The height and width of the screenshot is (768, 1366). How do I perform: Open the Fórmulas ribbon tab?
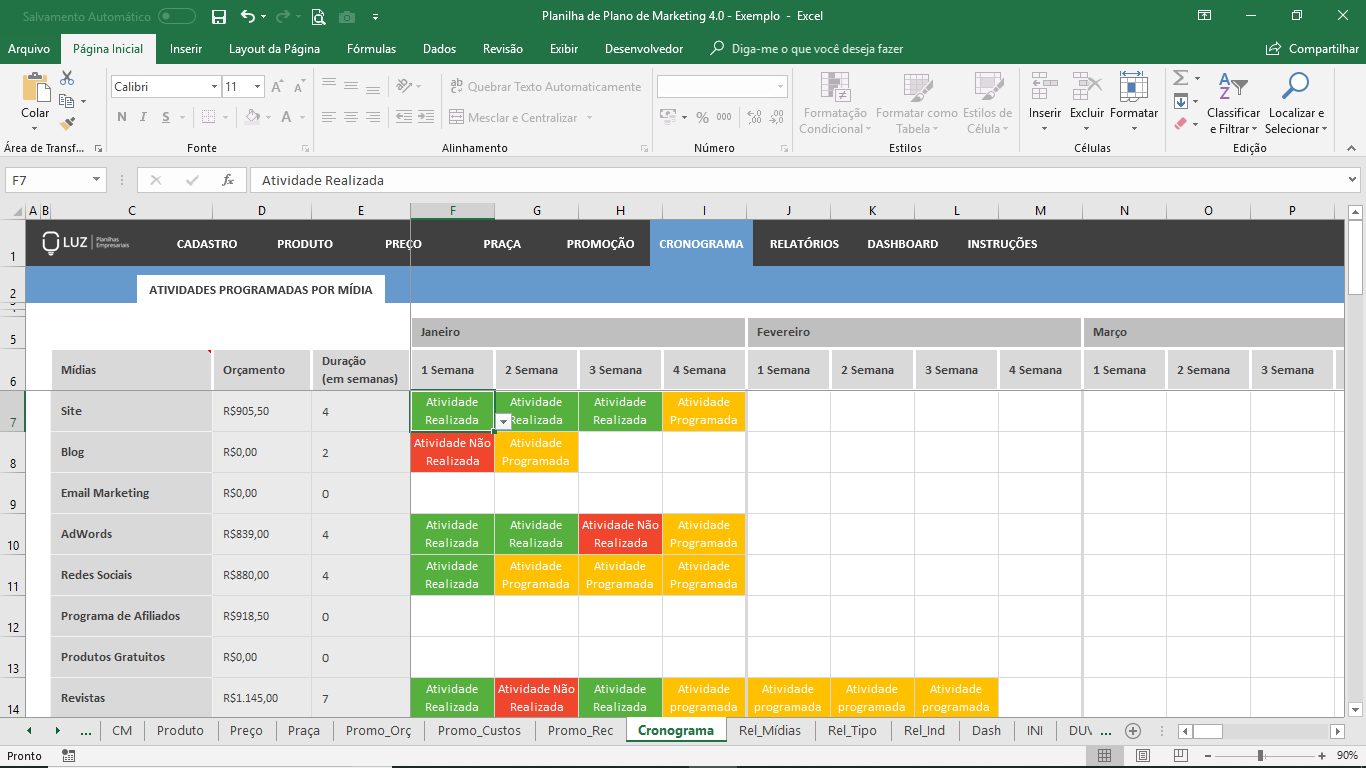[x=371, y=49]
